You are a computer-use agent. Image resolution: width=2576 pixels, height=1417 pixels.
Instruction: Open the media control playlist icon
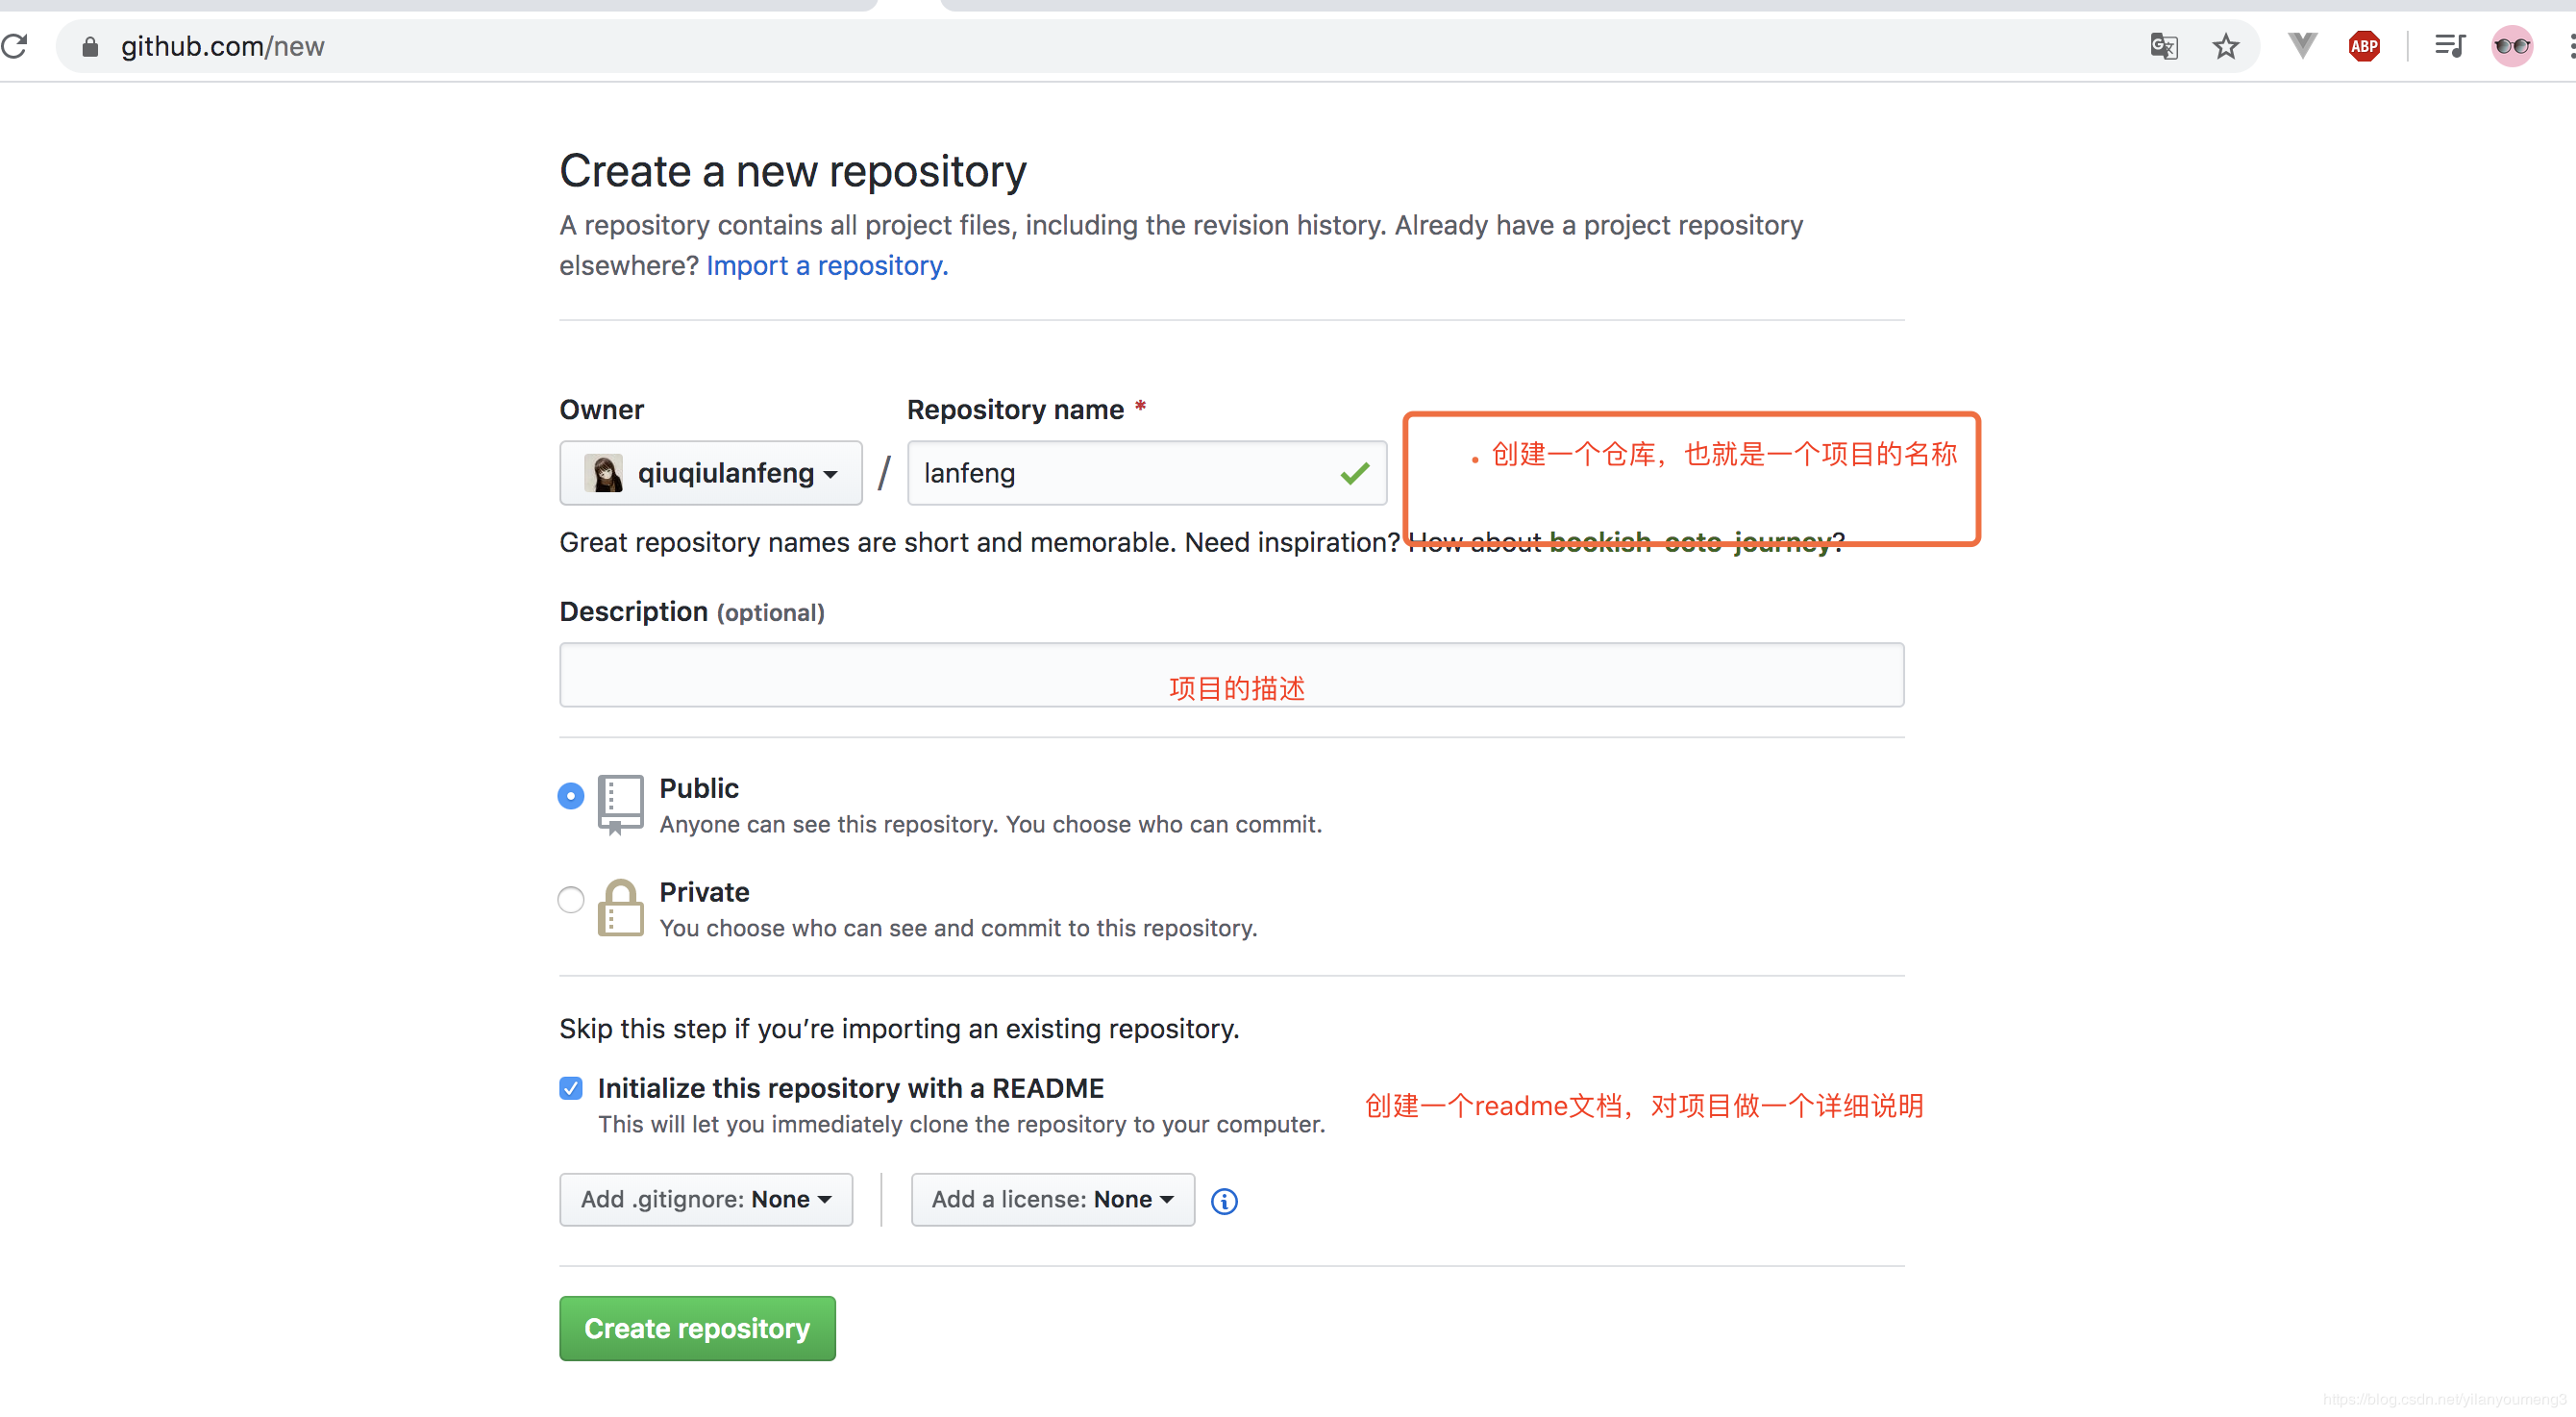click(2450, 46)
